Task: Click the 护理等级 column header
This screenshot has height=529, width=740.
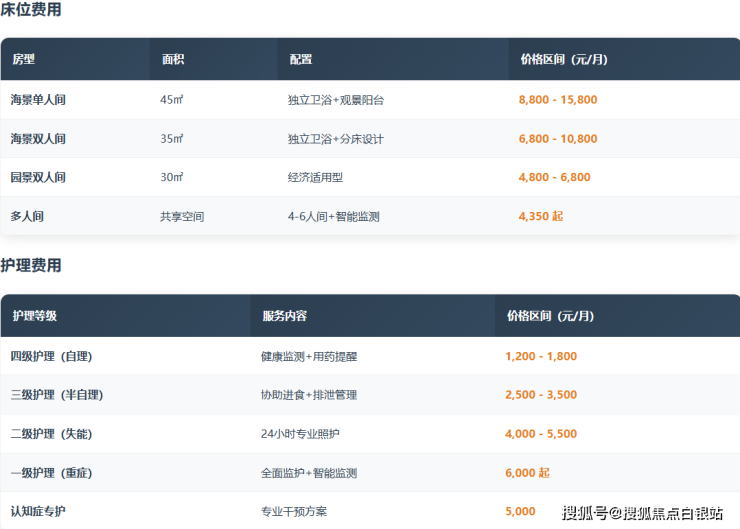Action: [x=35, y=316]
